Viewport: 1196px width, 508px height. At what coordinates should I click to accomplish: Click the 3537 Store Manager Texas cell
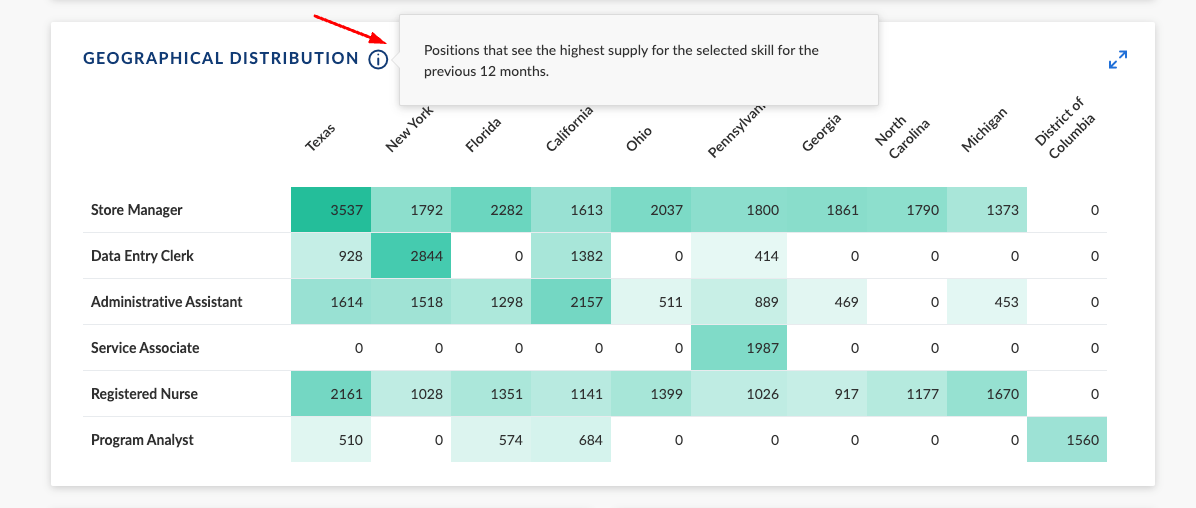pyautogui.click(x=331, y=210)
